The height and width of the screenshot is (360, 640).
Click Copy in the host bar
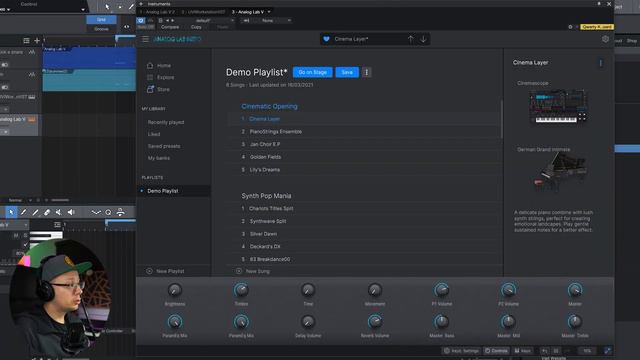[x=196, y=27]
